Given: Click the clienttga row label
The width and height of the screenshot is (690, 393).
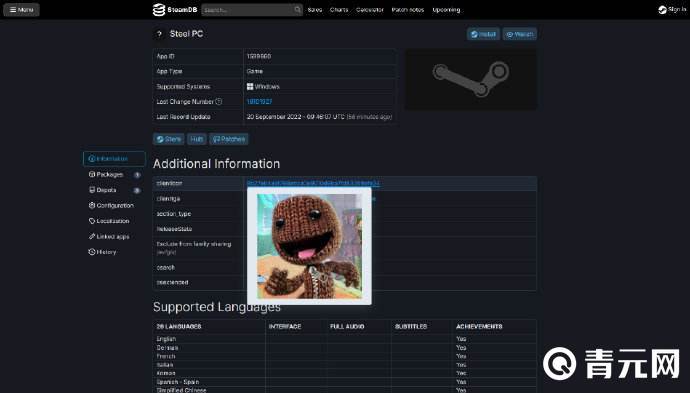Looking at the screenshot, I should click(x=168, y=199).
